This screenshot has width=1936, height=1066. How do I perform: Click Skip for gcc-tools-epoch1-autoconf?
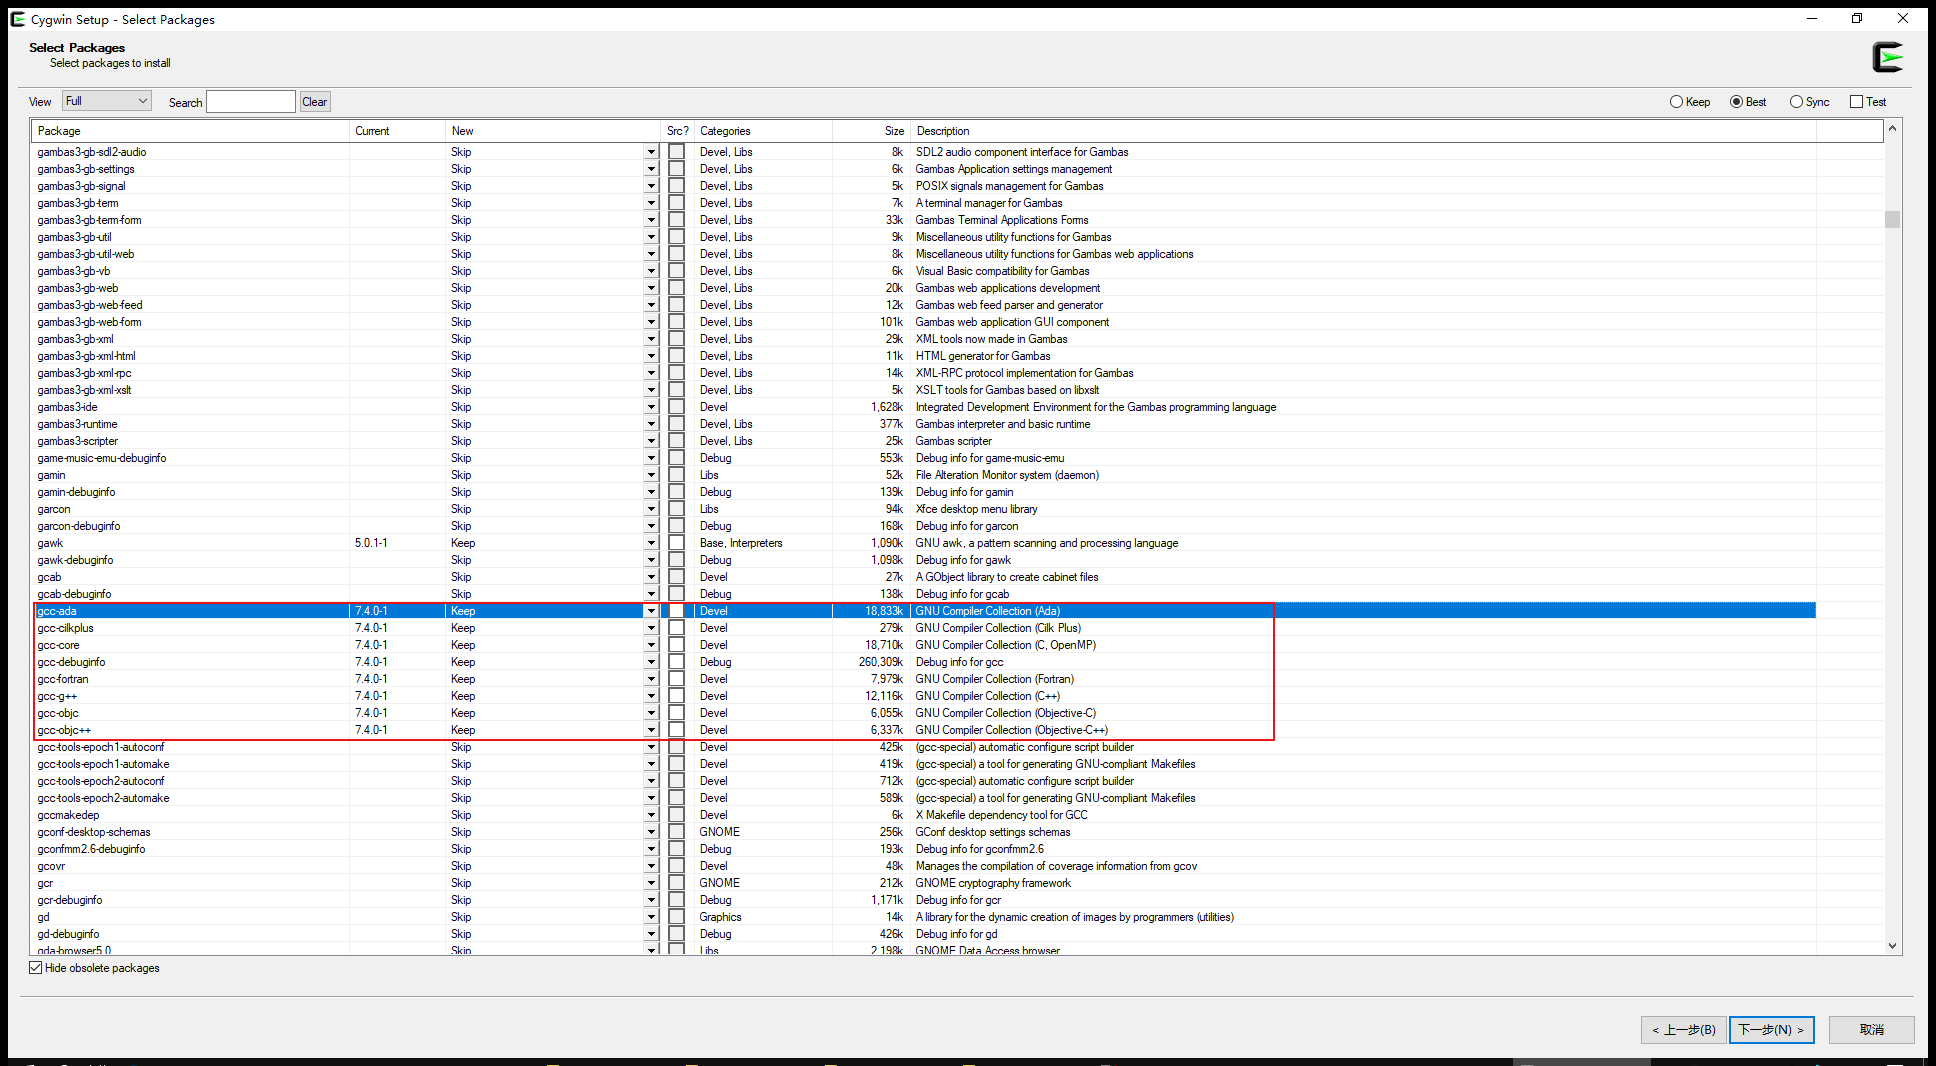pos(461,747)
